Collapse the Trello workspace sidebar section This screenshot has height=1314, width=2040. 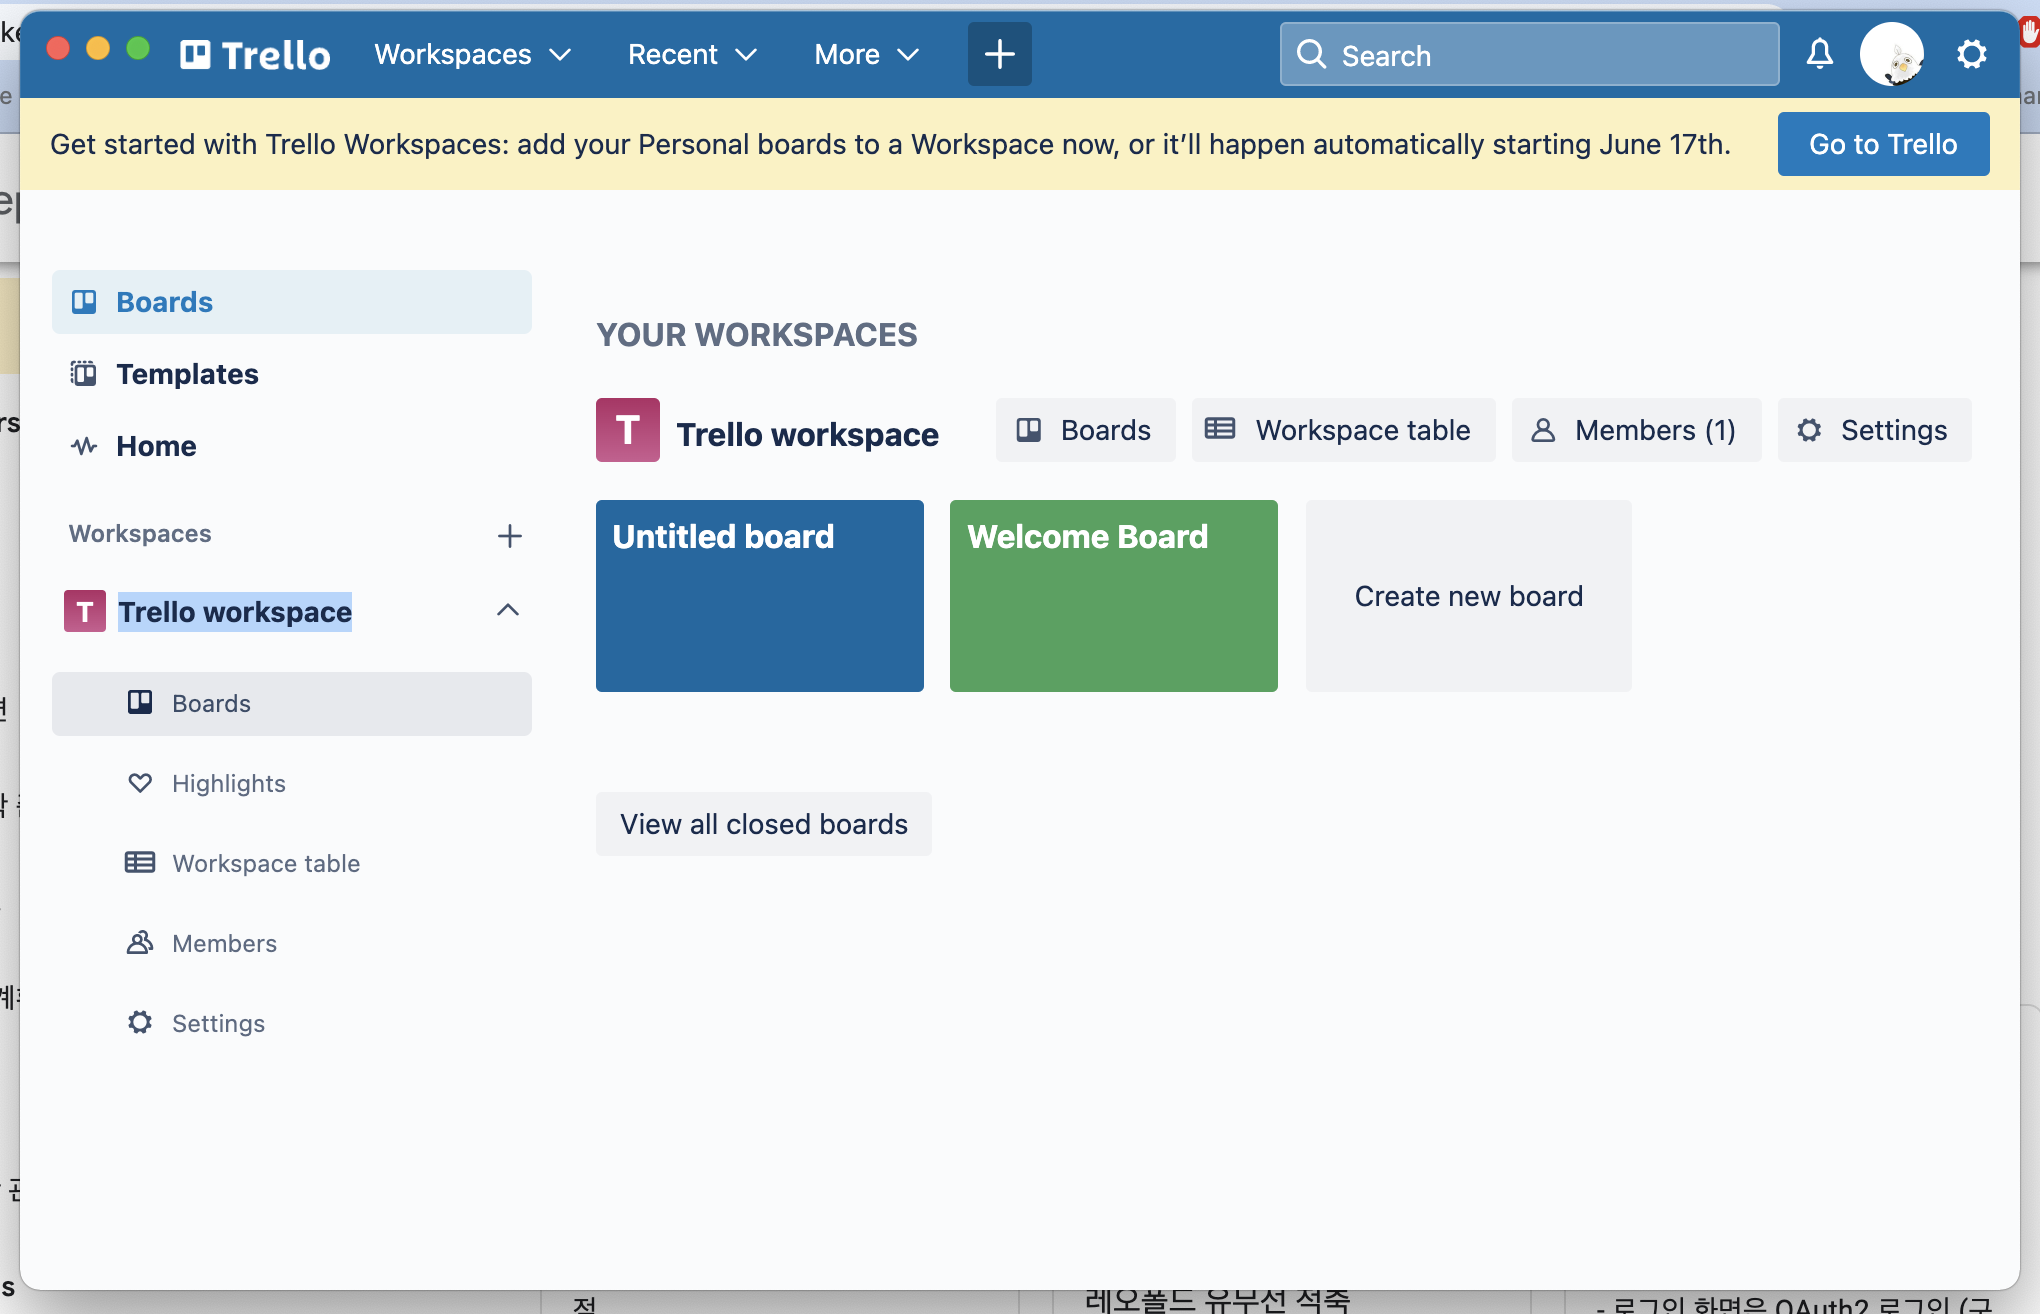508,610
